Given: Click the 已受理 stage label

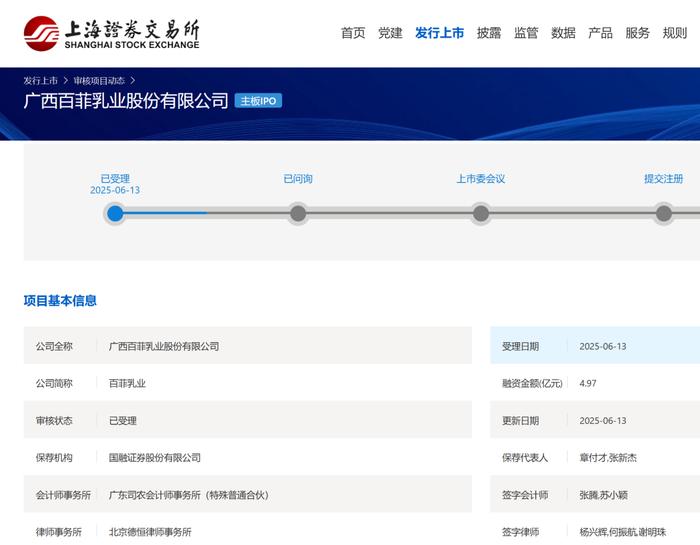Looking at the screenshot, I should click(115, 179).
